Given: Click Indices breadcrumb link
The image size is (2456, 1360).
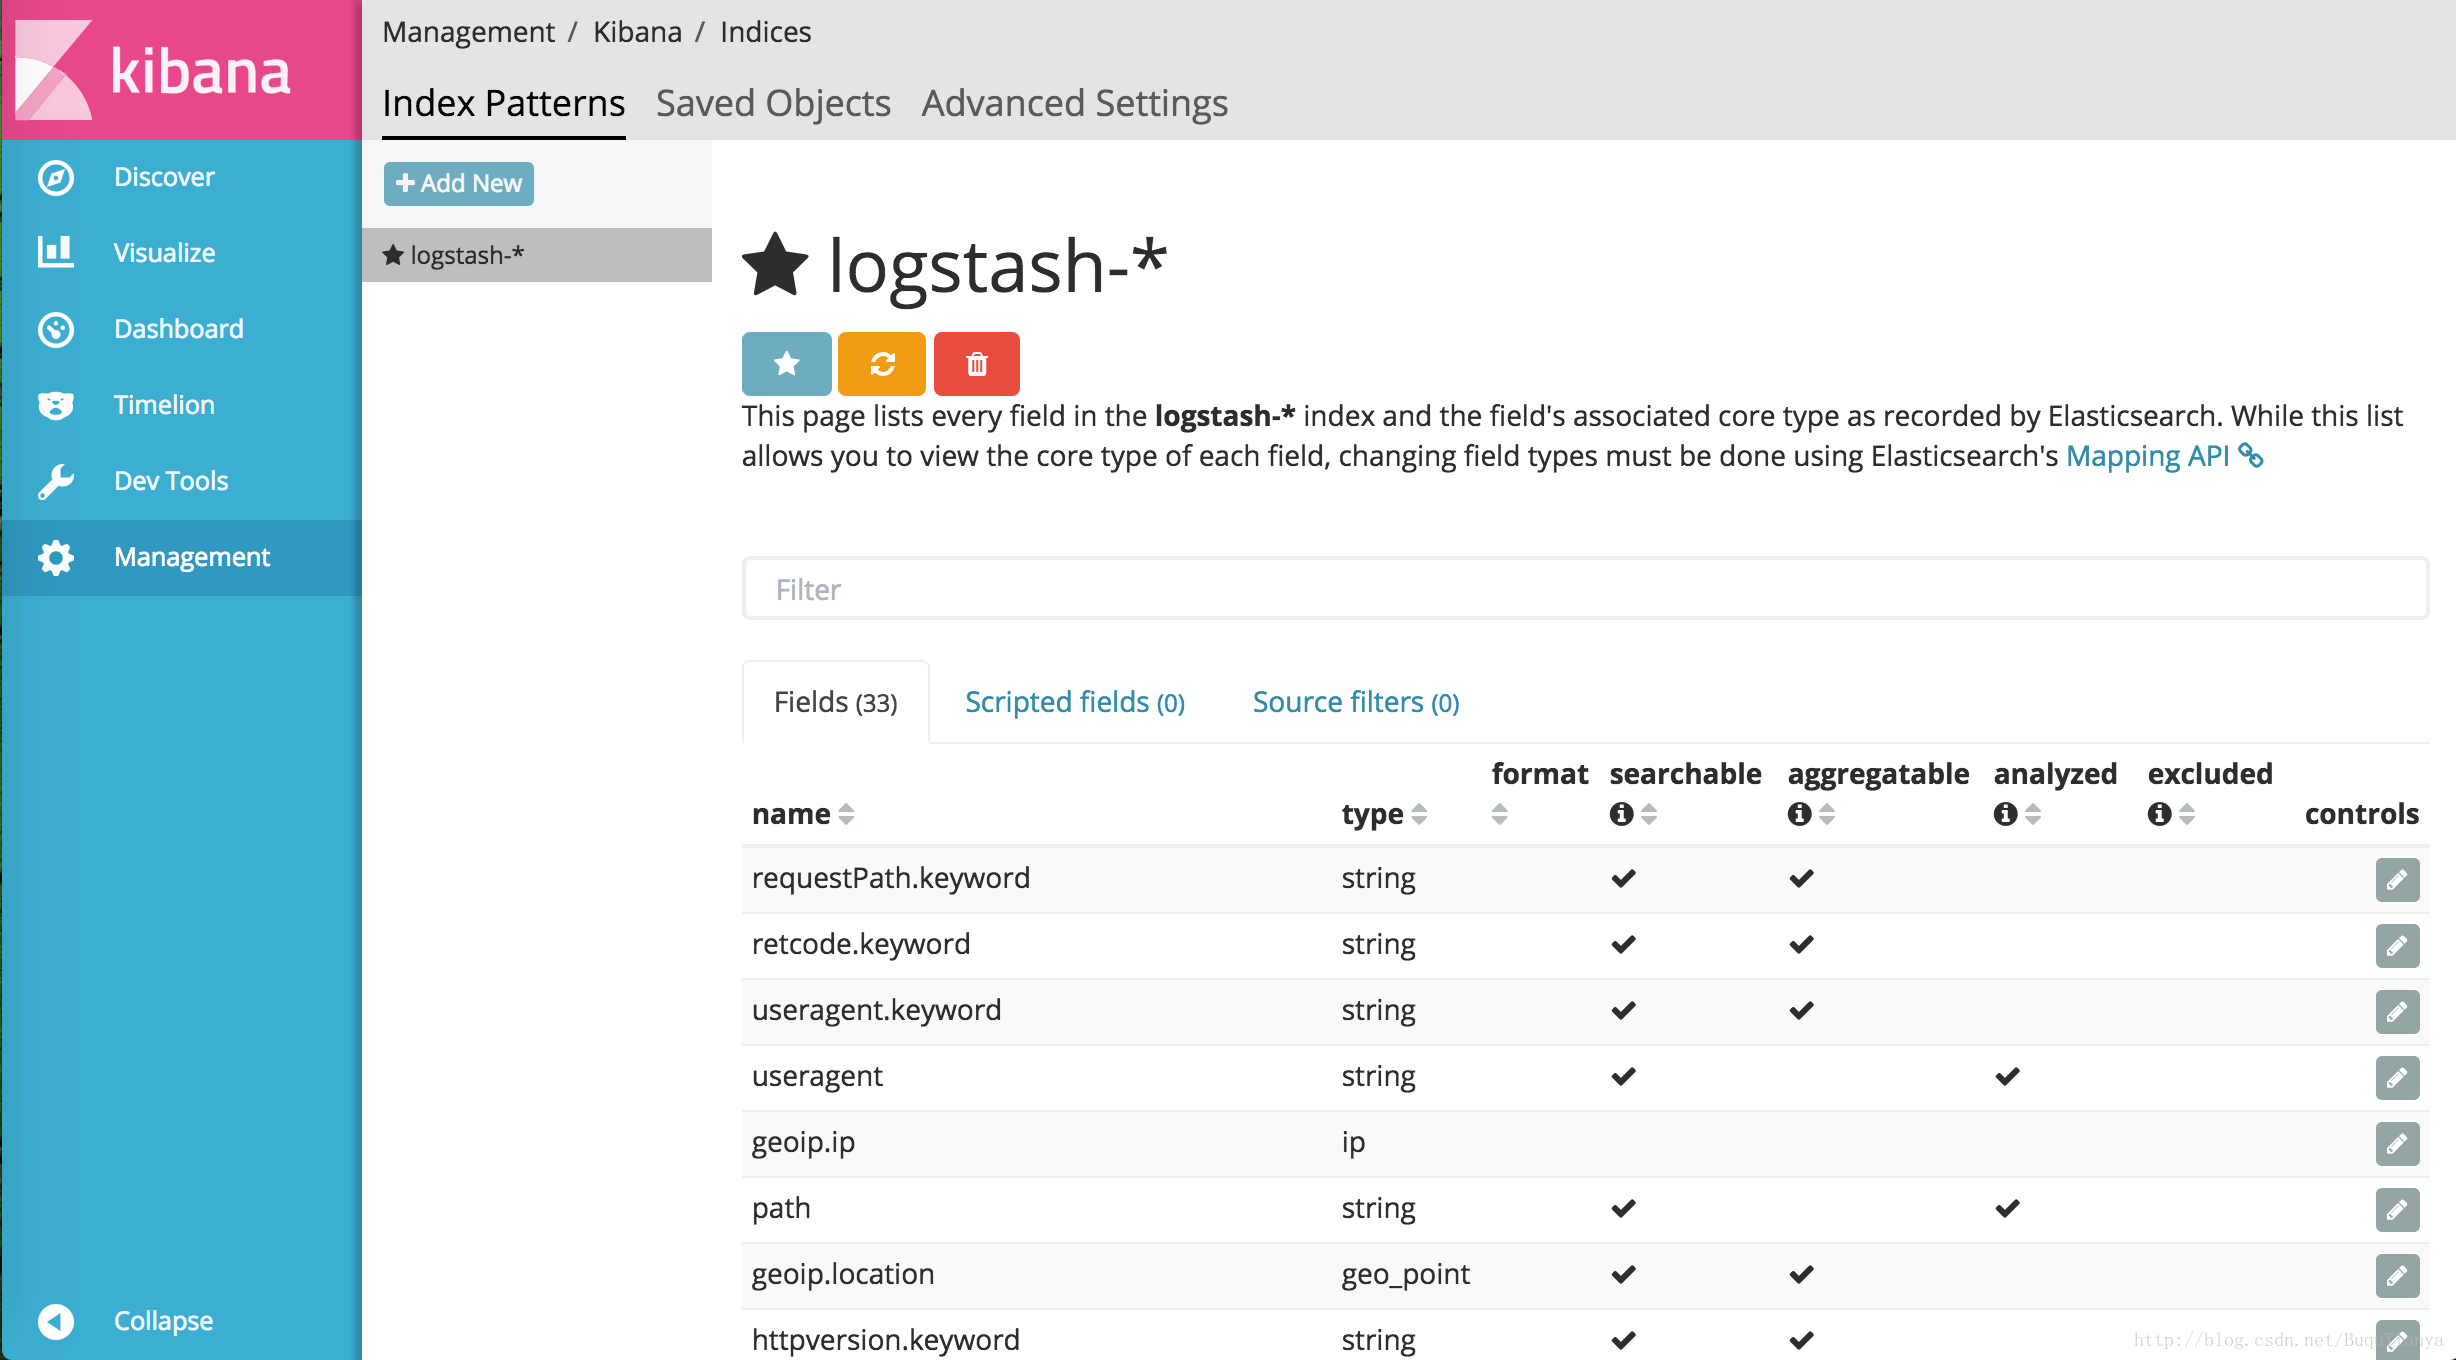Looking at the screenshot, I should (x=766, y=32).
